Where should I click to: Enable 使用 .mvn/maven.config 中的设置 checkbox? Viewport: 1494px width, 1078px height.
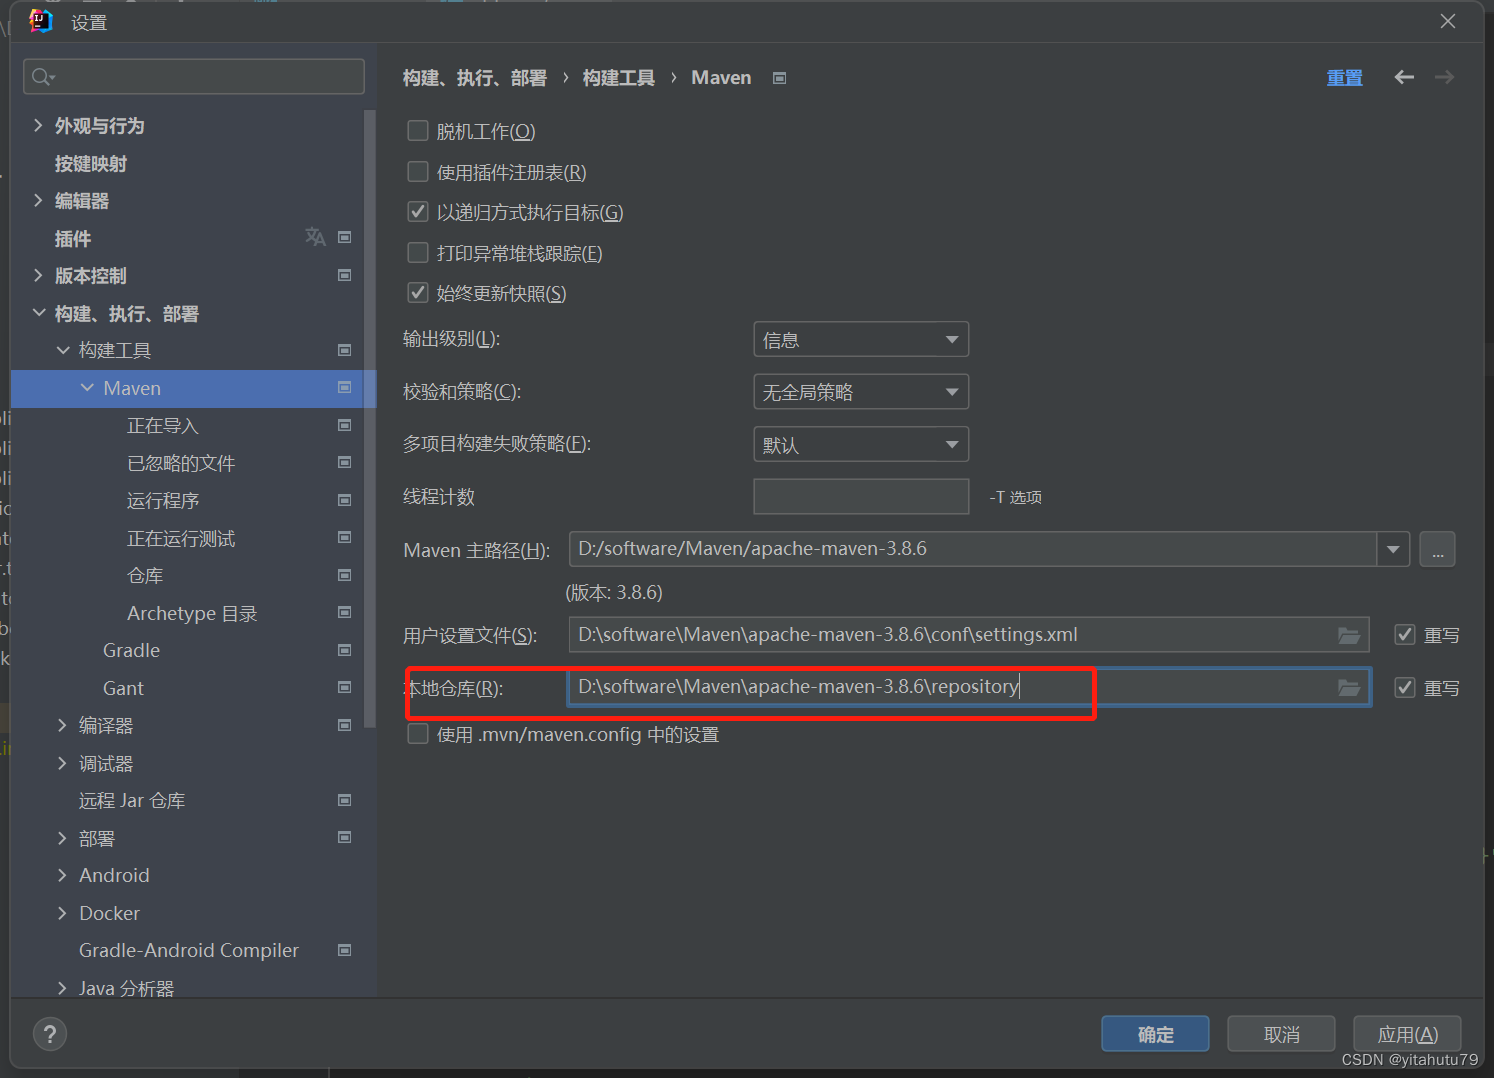click(x=418, y=734)
